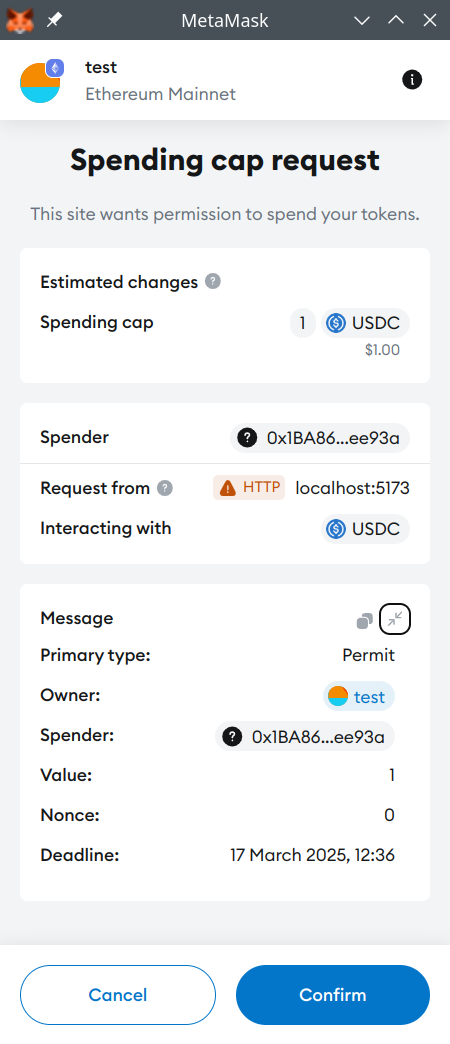
Task: Click the title bar down chevron
Action: (361, 21)
